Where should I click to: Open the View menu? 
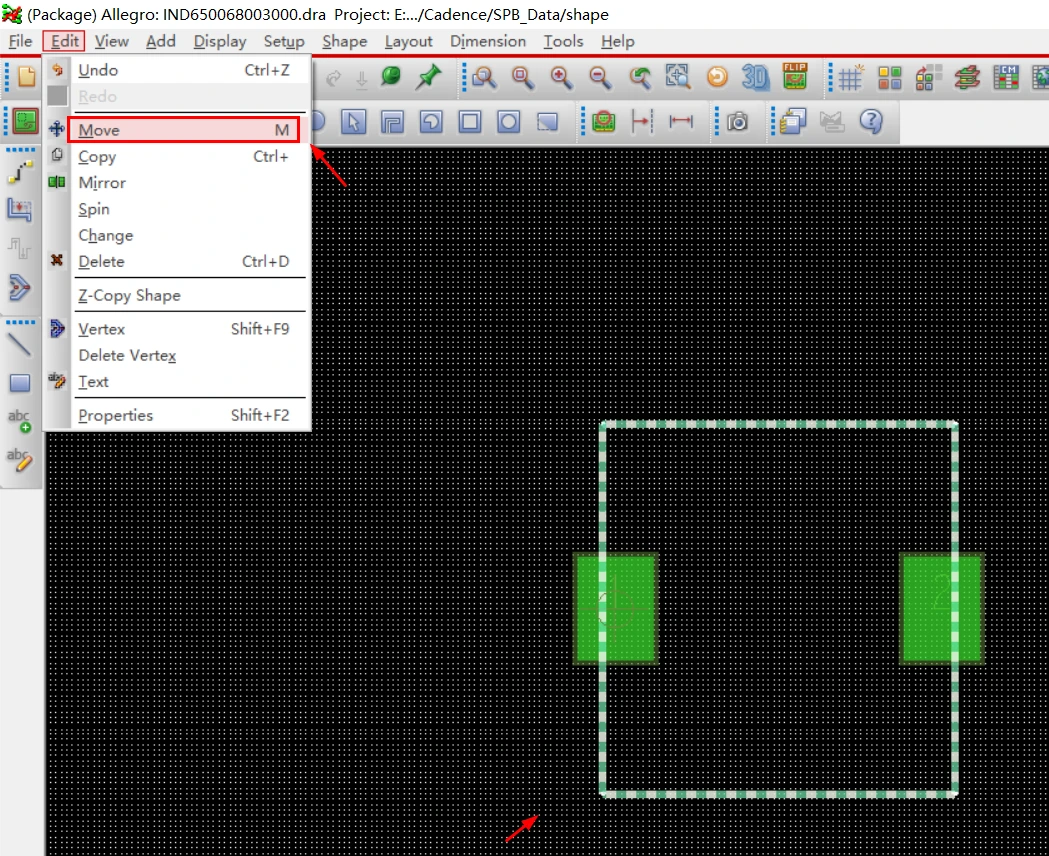[x=112, y=41]
